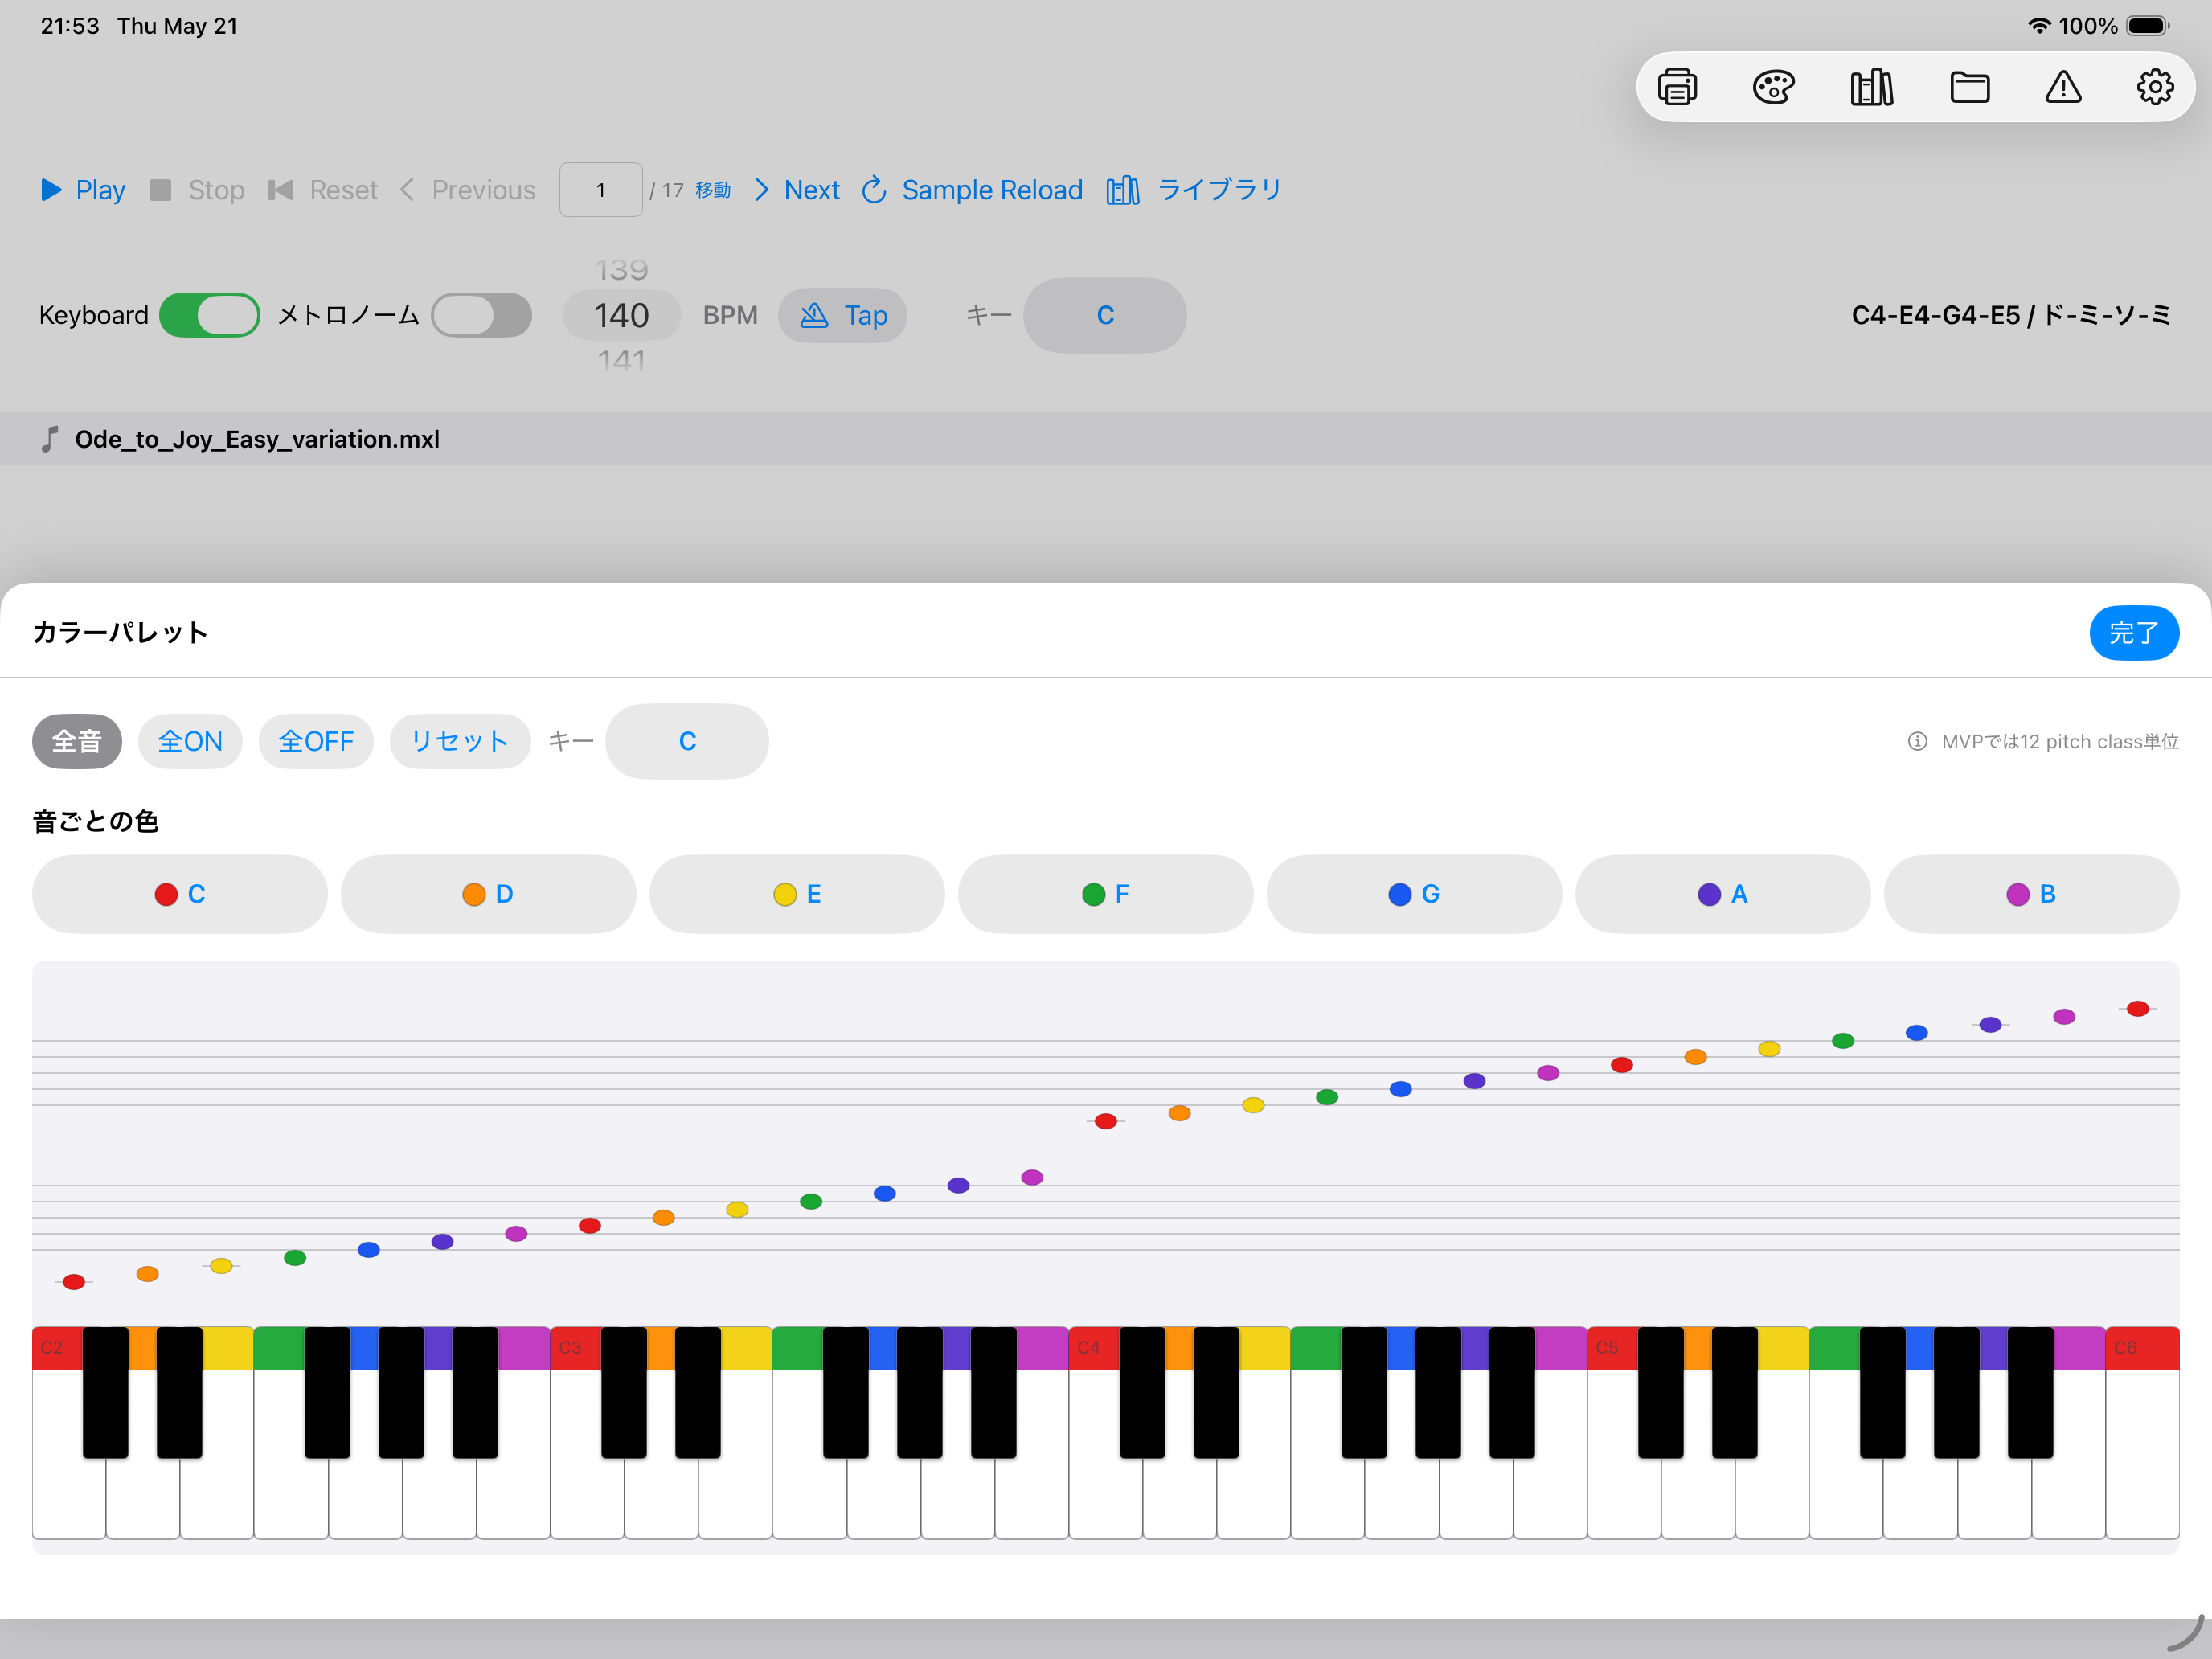Open the magenta B note color chip

pos(2031,894)
